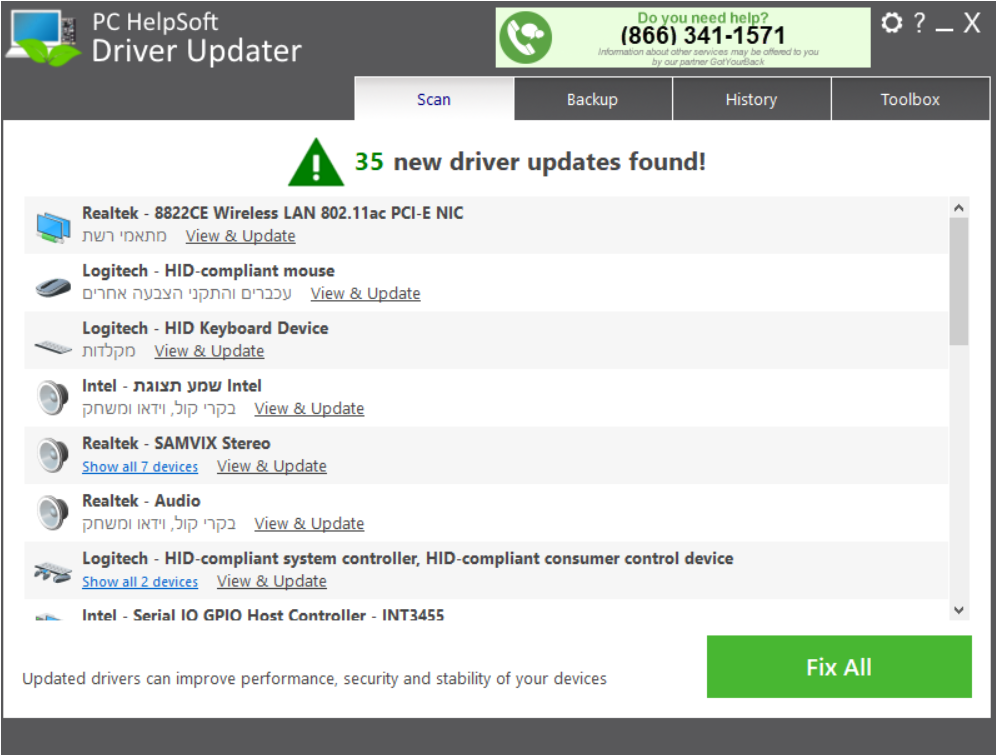Select the Logitech mouse device icon

(x=53, y=286)
